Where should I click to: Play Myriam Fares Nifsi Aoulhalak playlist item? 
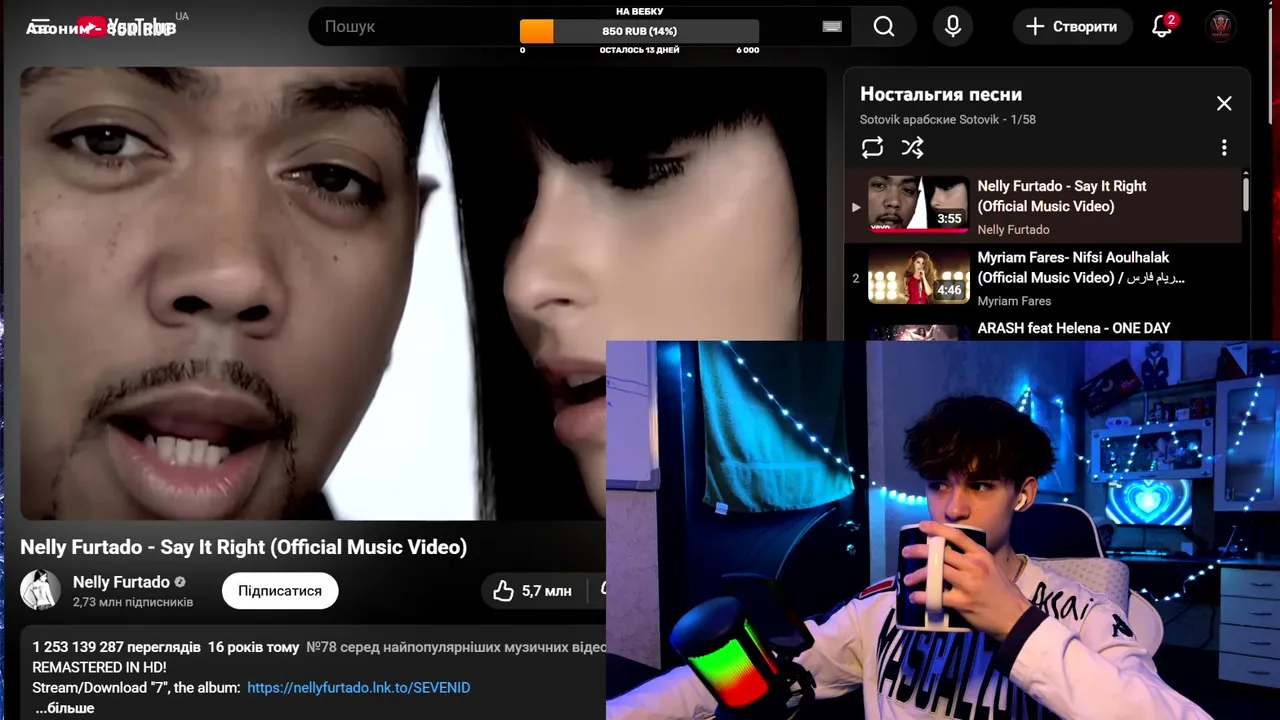1044,277
